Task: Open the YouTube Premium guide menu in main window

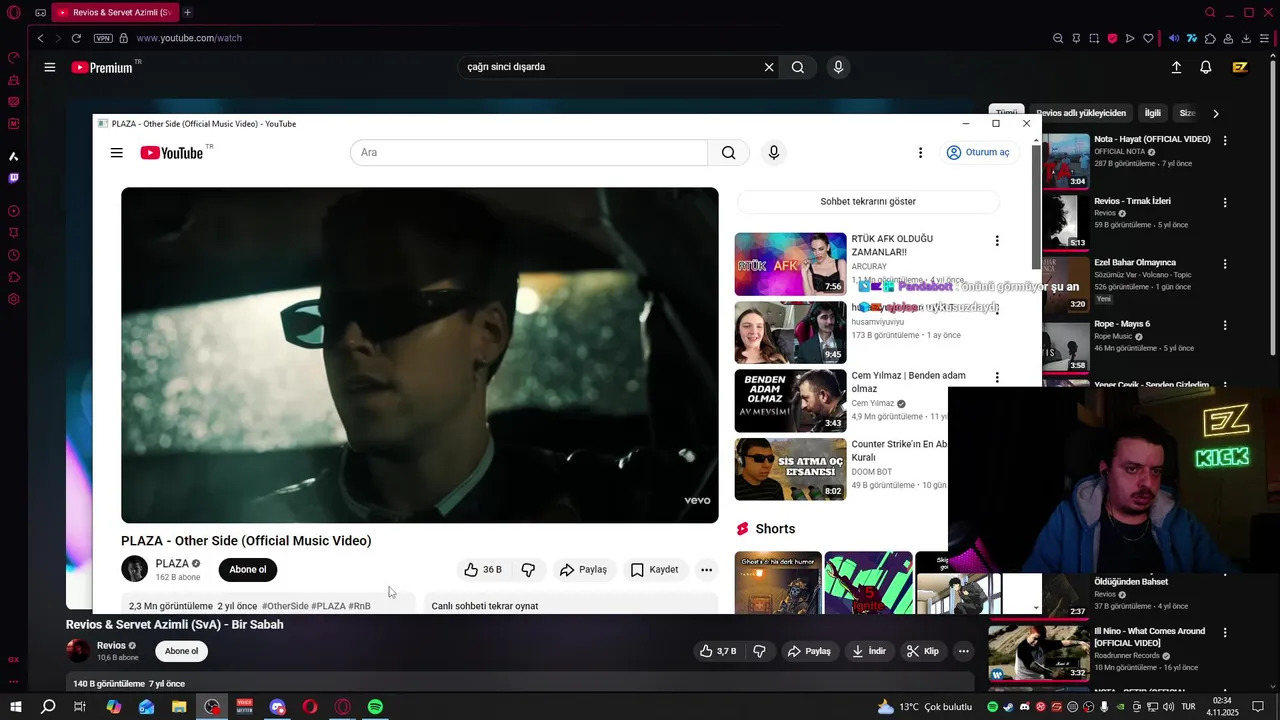Action: [x=49, y=67]
